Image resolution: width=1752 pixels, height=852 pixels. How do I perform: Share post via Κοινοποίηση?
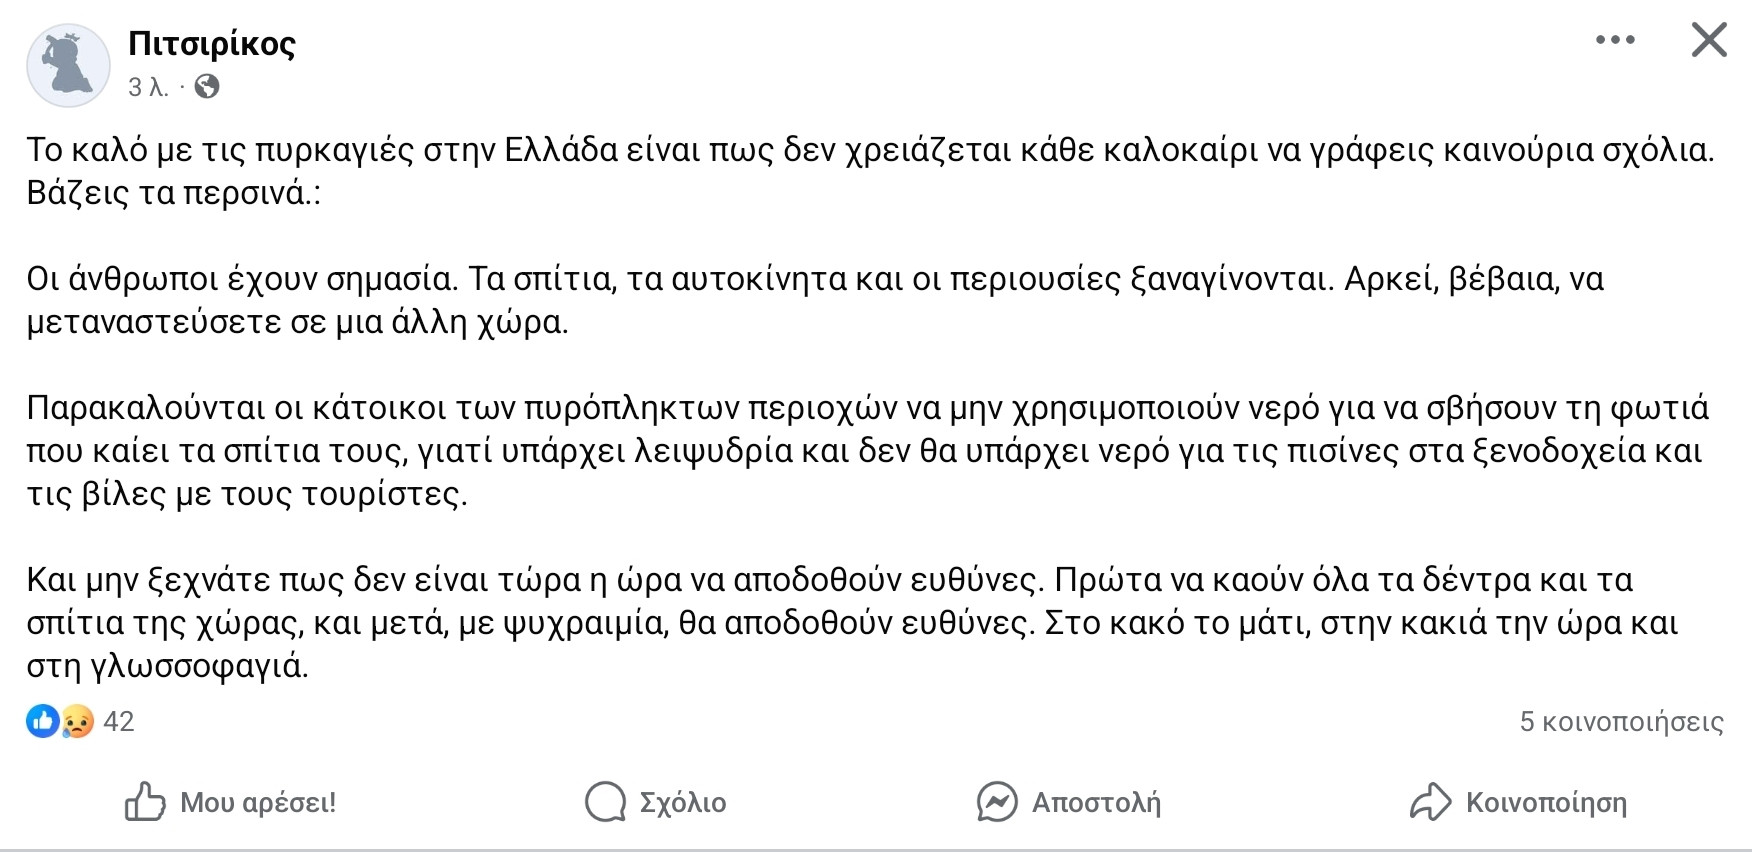(x=1546, y=802)
